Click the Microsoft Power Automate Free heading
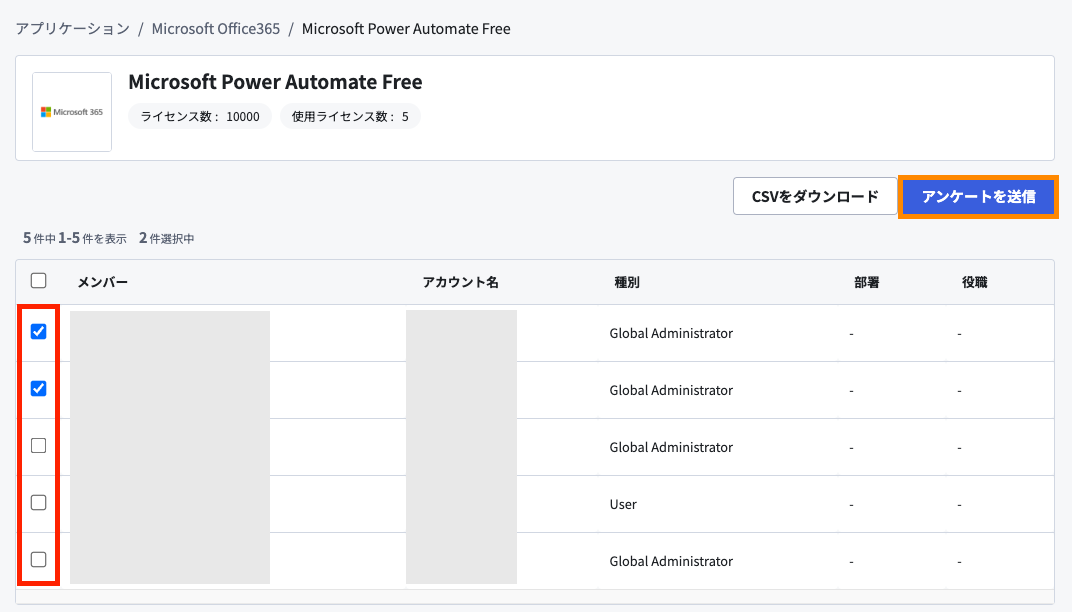Viewport: 1072px width, 612px height. (275, 81)
